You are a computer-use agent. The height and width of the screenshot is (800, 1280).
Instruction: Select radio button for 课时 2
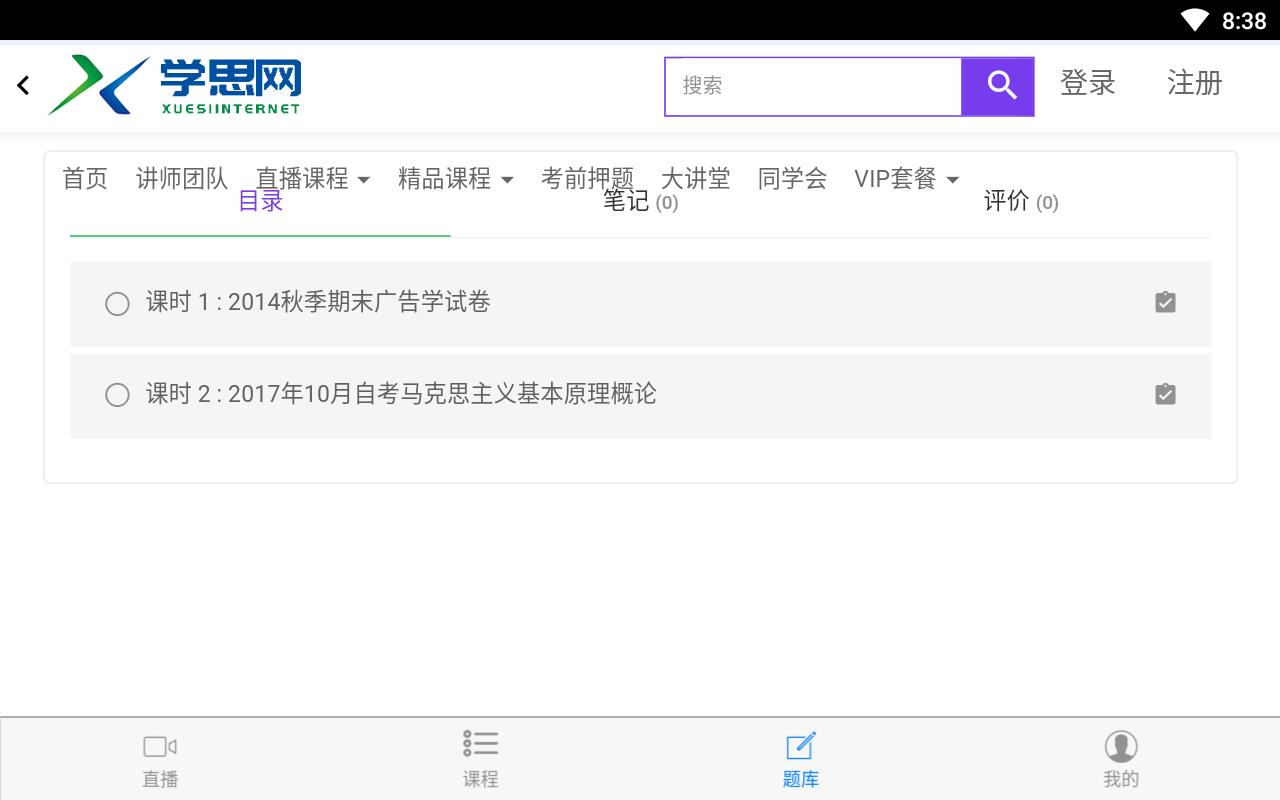click(117, 395)
